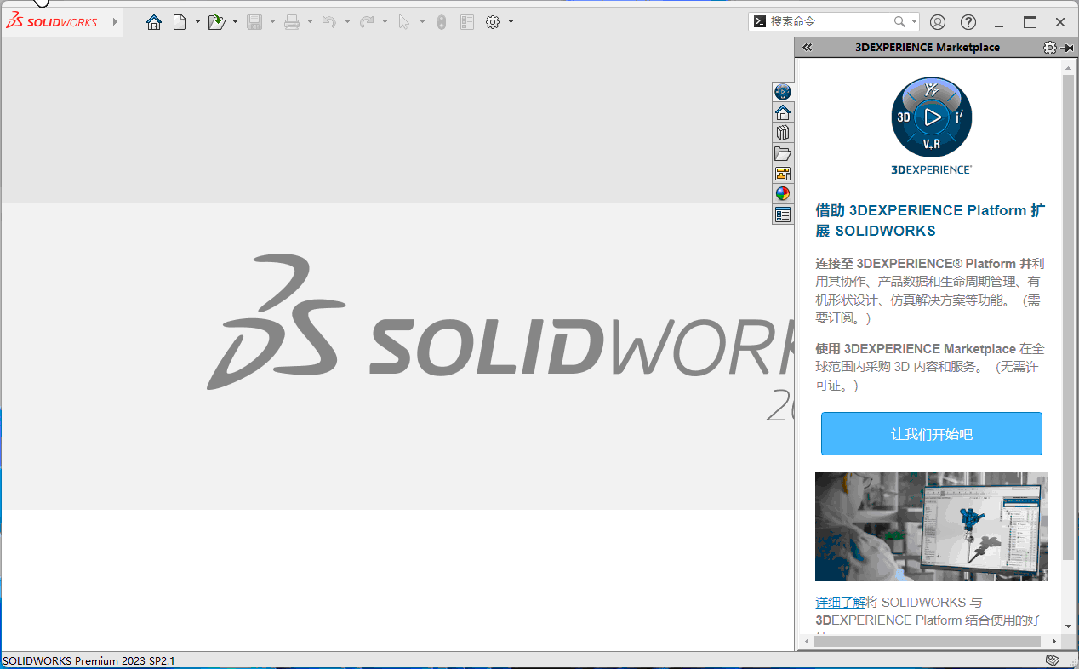The image size is (1079, 669).
Task: Expand the Select tool dropdown arrow
Action: [422, 22]
